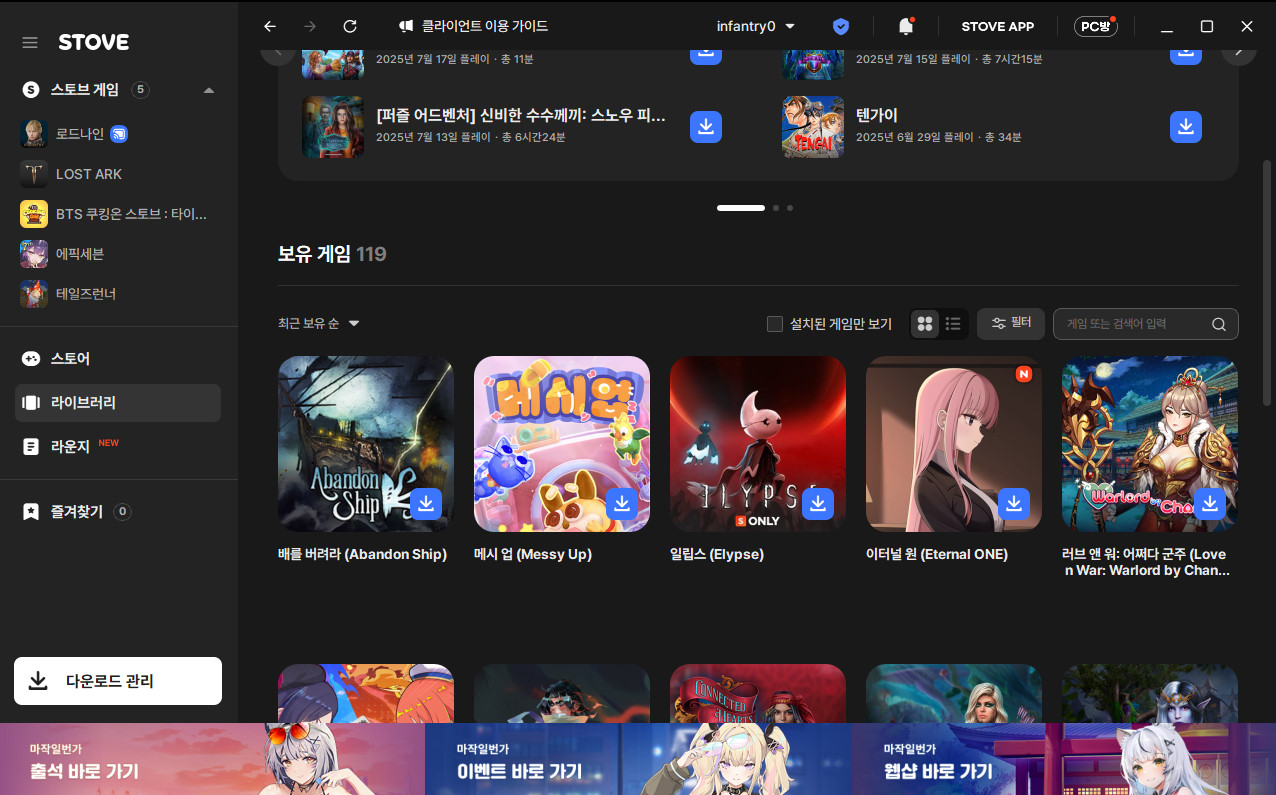Open 메시 업 (Messy Up) title text
The width and height of the screenshot is (1276, 795).
click(x=533, y=554)
